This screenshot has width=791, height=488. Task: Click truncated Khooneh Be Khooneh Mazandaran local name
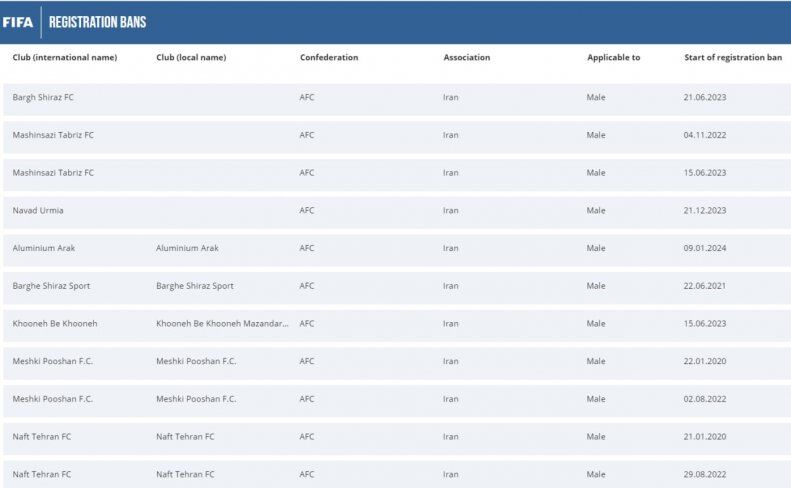point(222,324)
